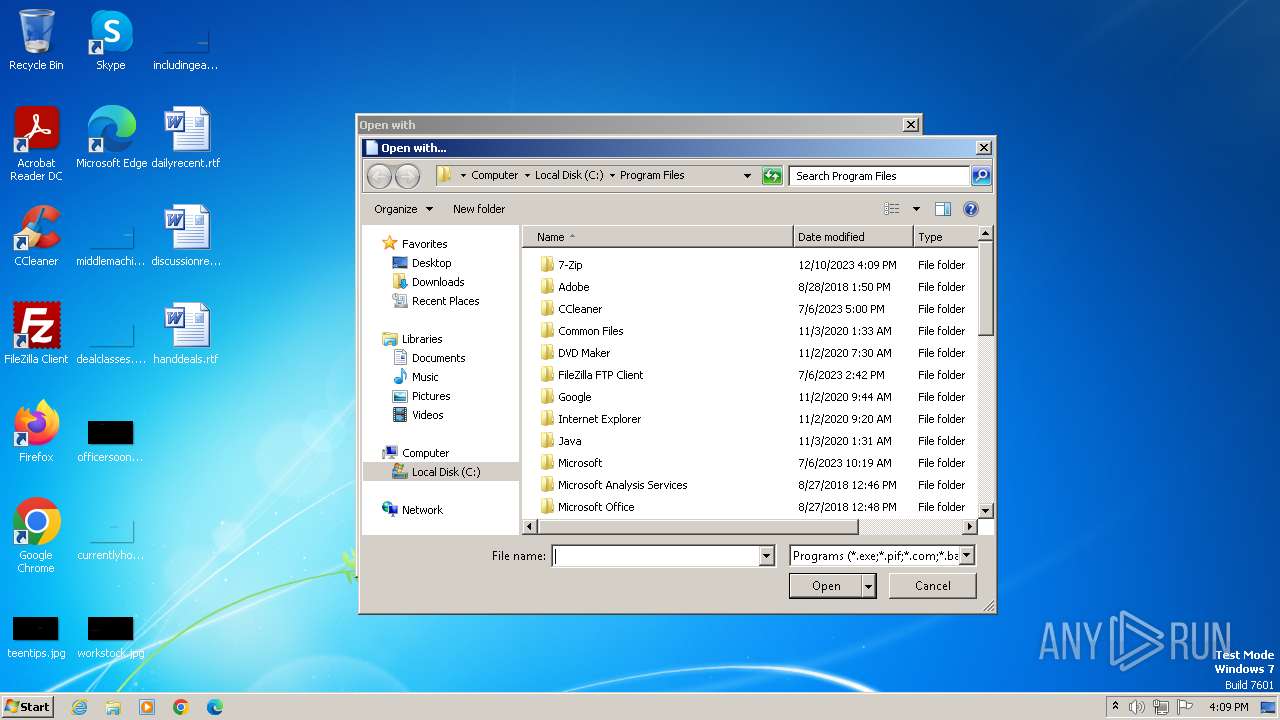The width and height of the screenshot is (1280, 720).
Task: Click the Computer breadcrumb segment
Action: coord(495,175)
